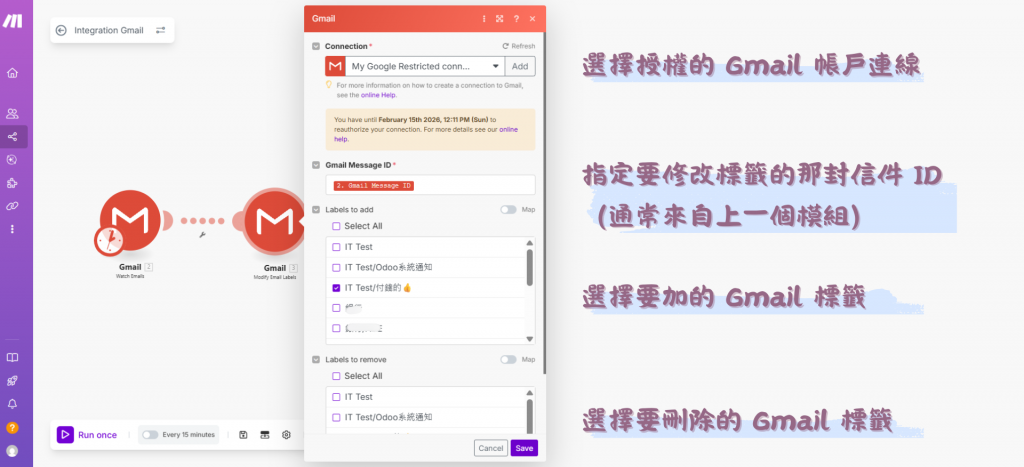Open the online Help link under Connection
Viewport: 1024px width, 467px height.
tap(378, 95)
